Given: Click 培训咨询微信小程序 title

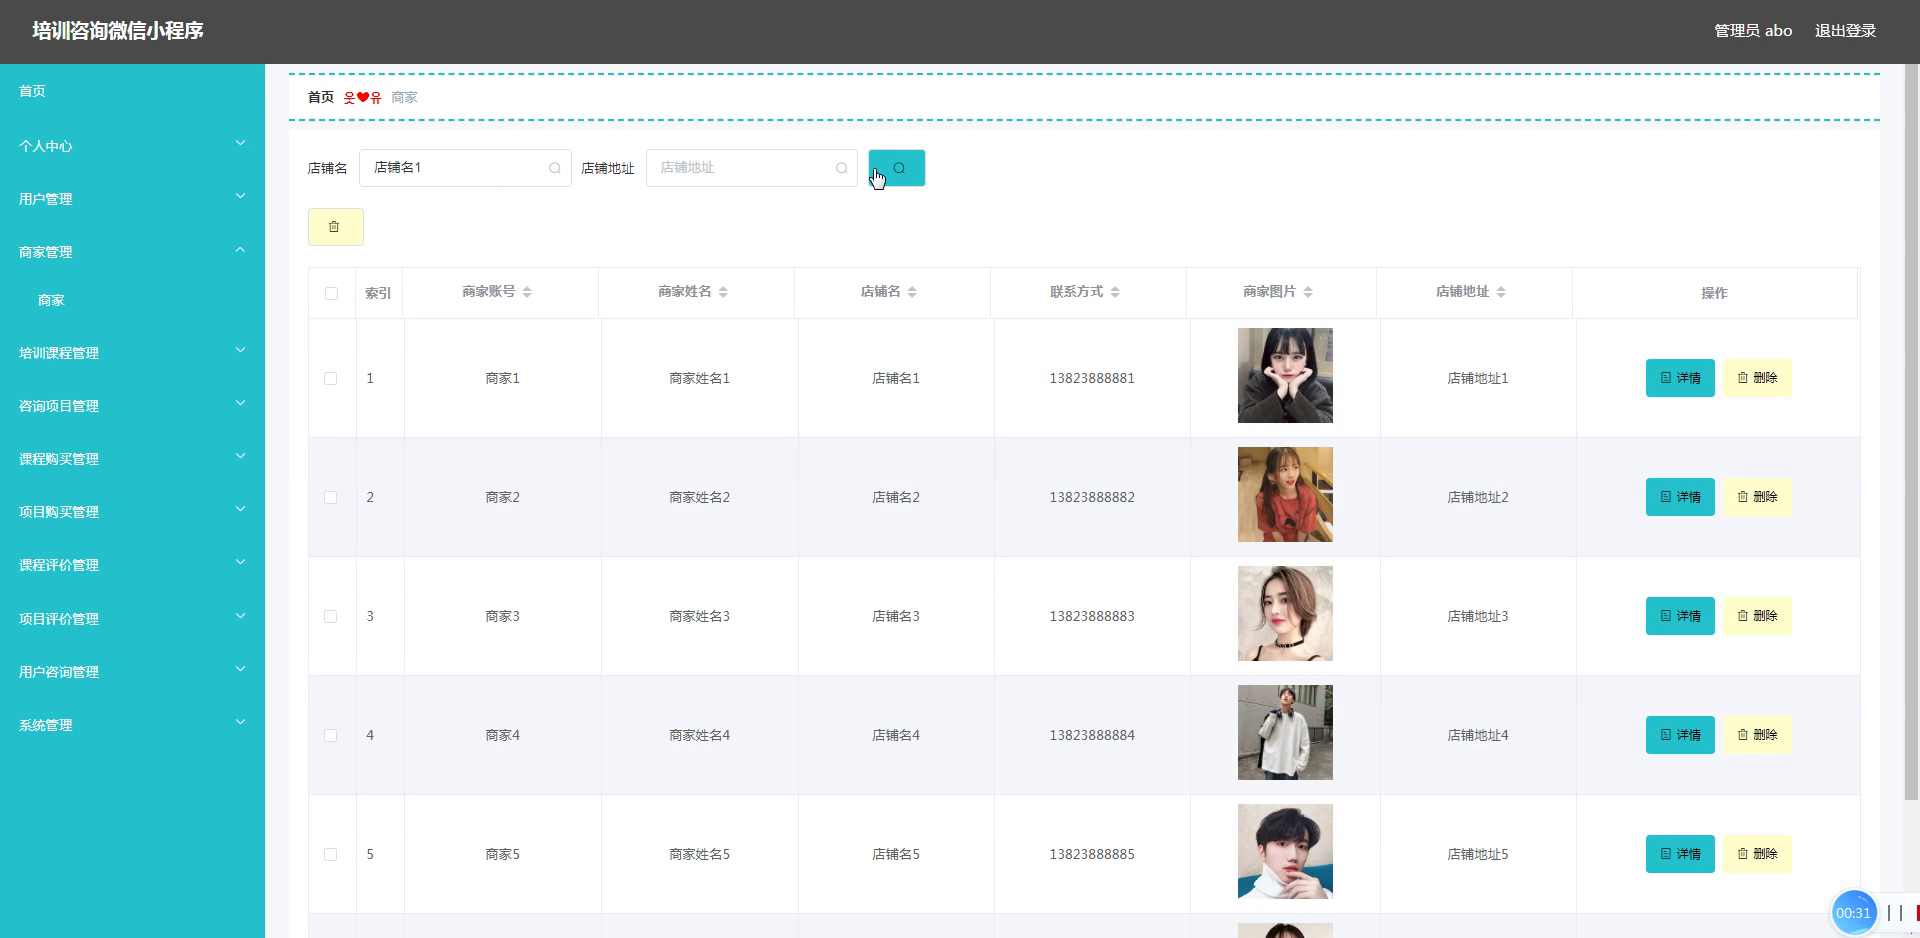Looking at the screenshot, I should tap(118, 31).
